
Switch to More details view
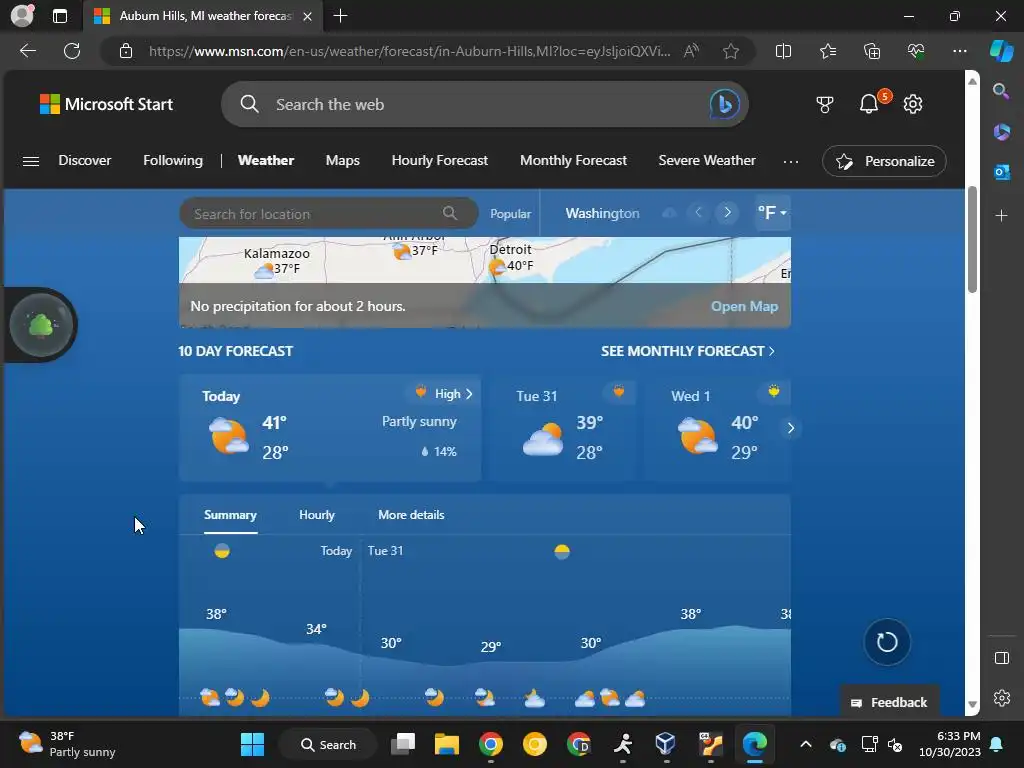pyautogui.click(x=411, y=515)
